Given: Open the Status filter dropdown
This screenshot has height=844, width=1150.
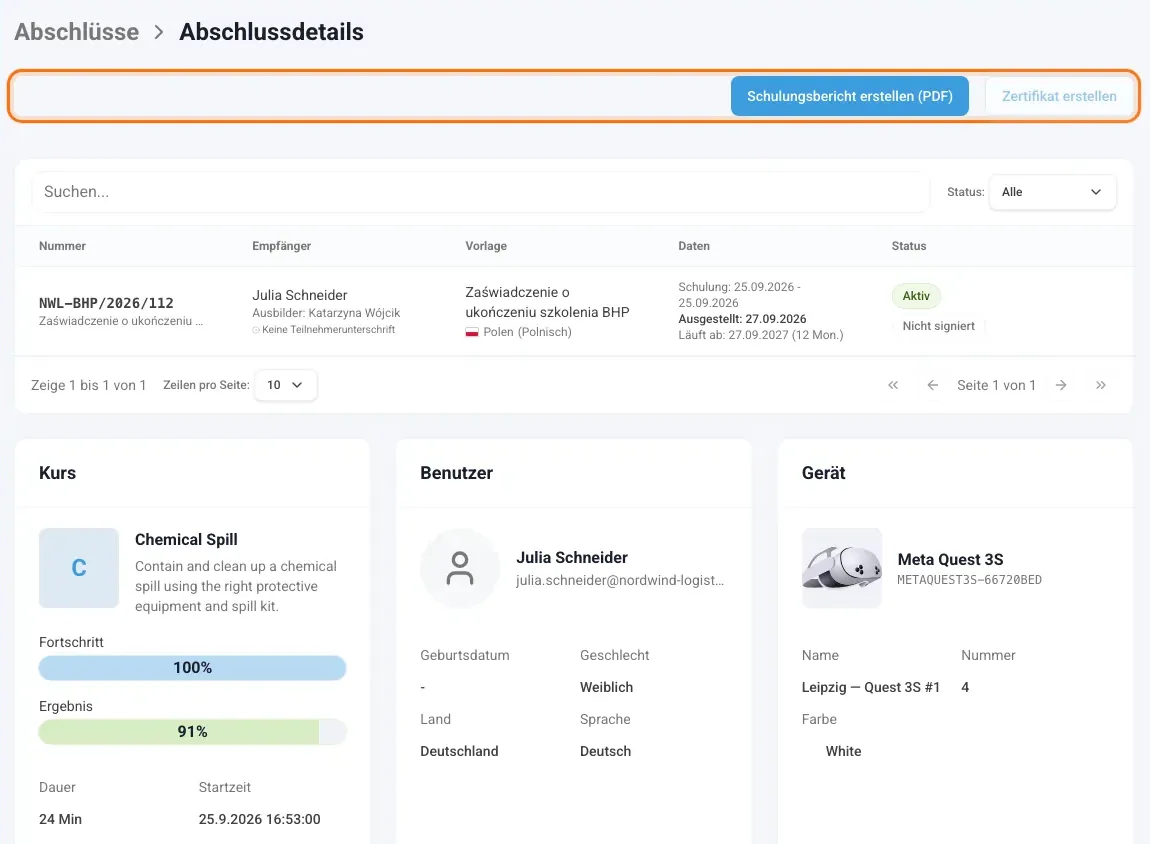Looking at the screenshot, I should click(x=1052, y=192).
